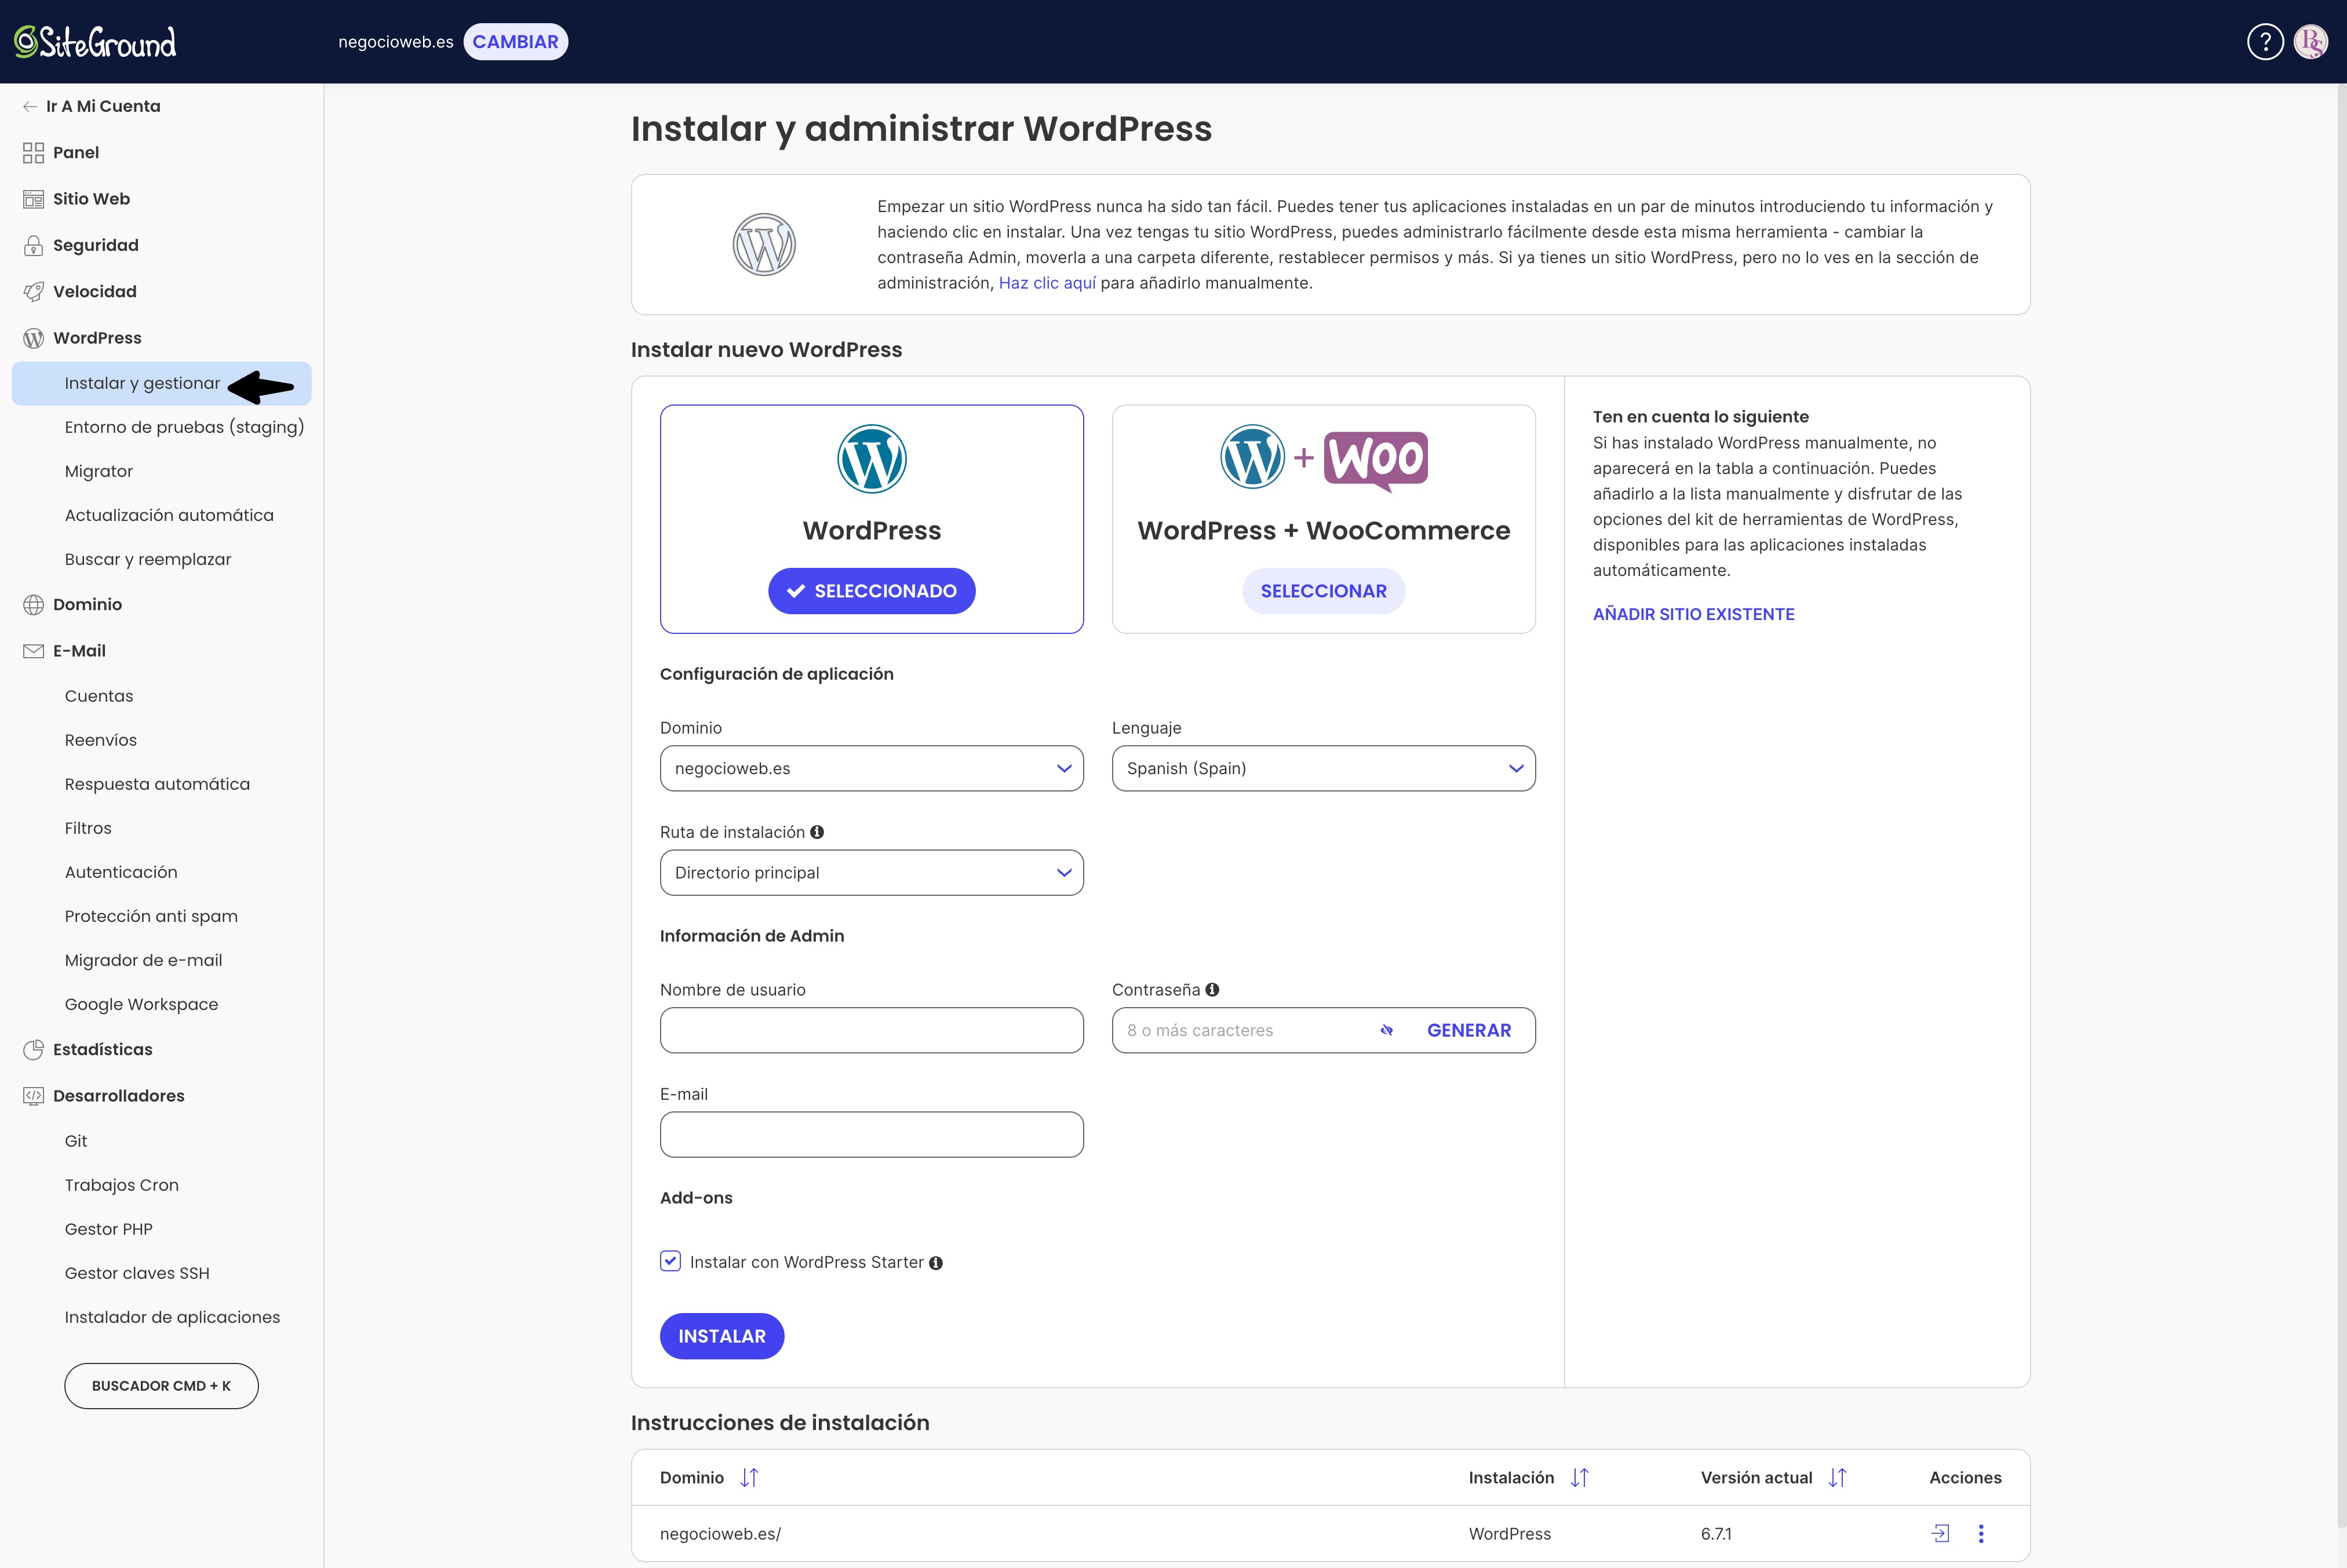This screenshot has width=2347, height=1568.
Task: Open Instalar y gestionar in the sidebar
Action: (x=162, y=384)
